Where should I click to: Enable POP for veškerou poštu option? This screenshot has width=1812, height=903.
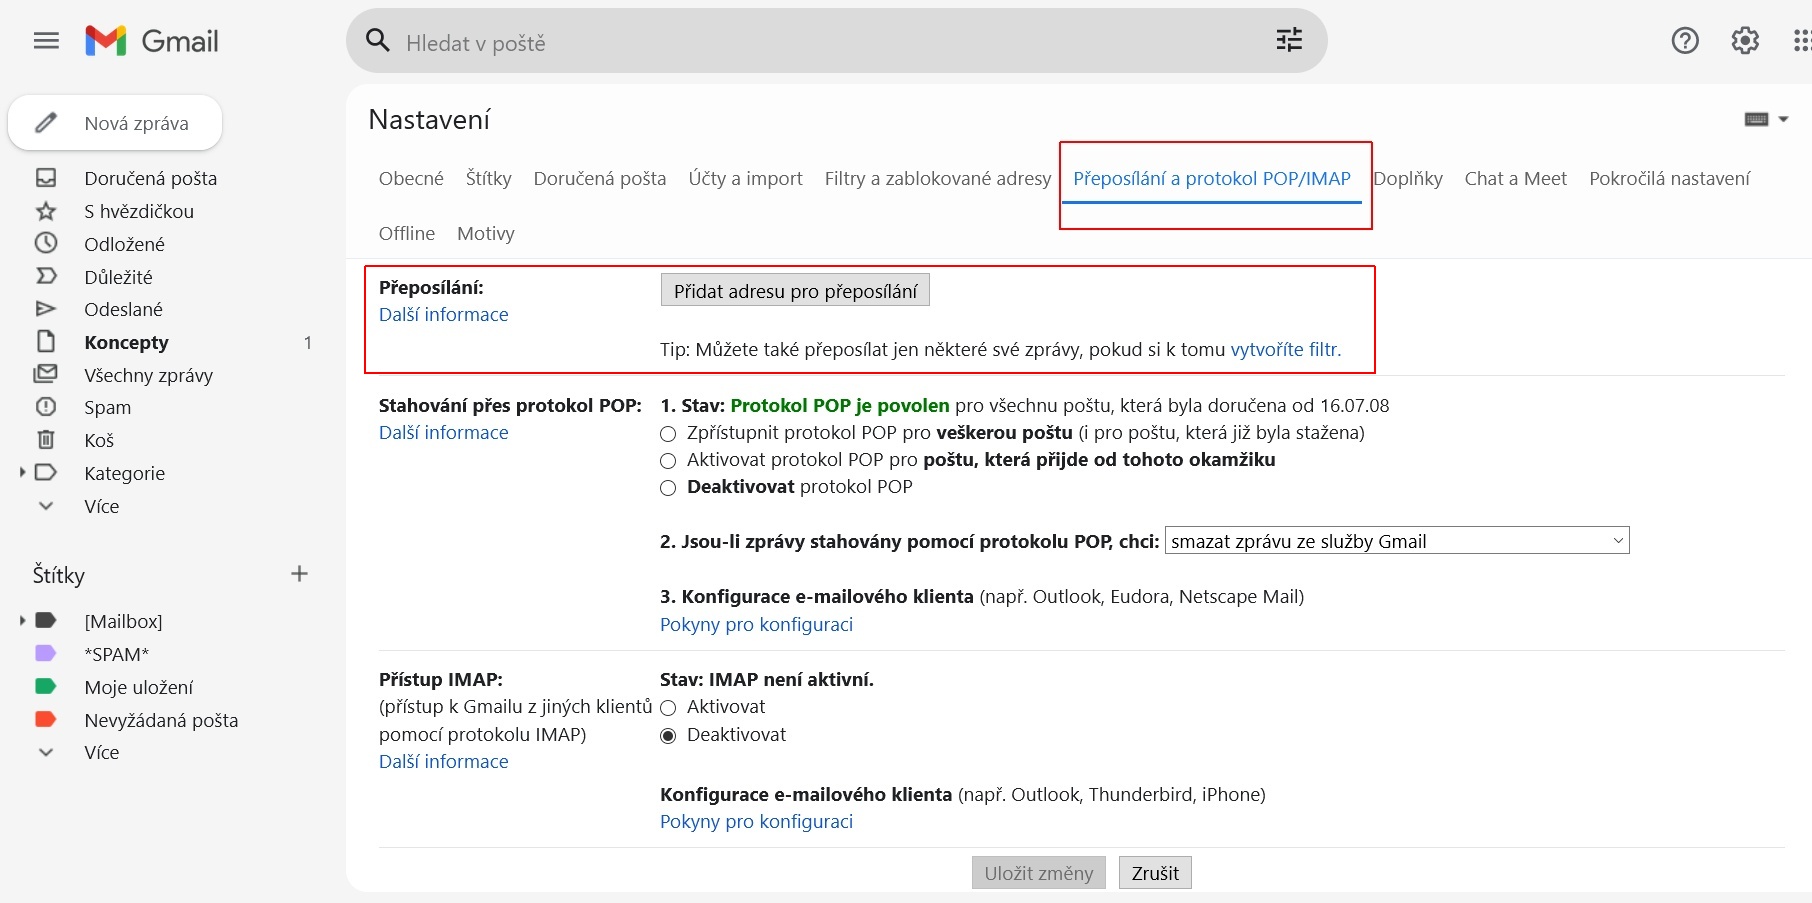(x=668, y=434)
